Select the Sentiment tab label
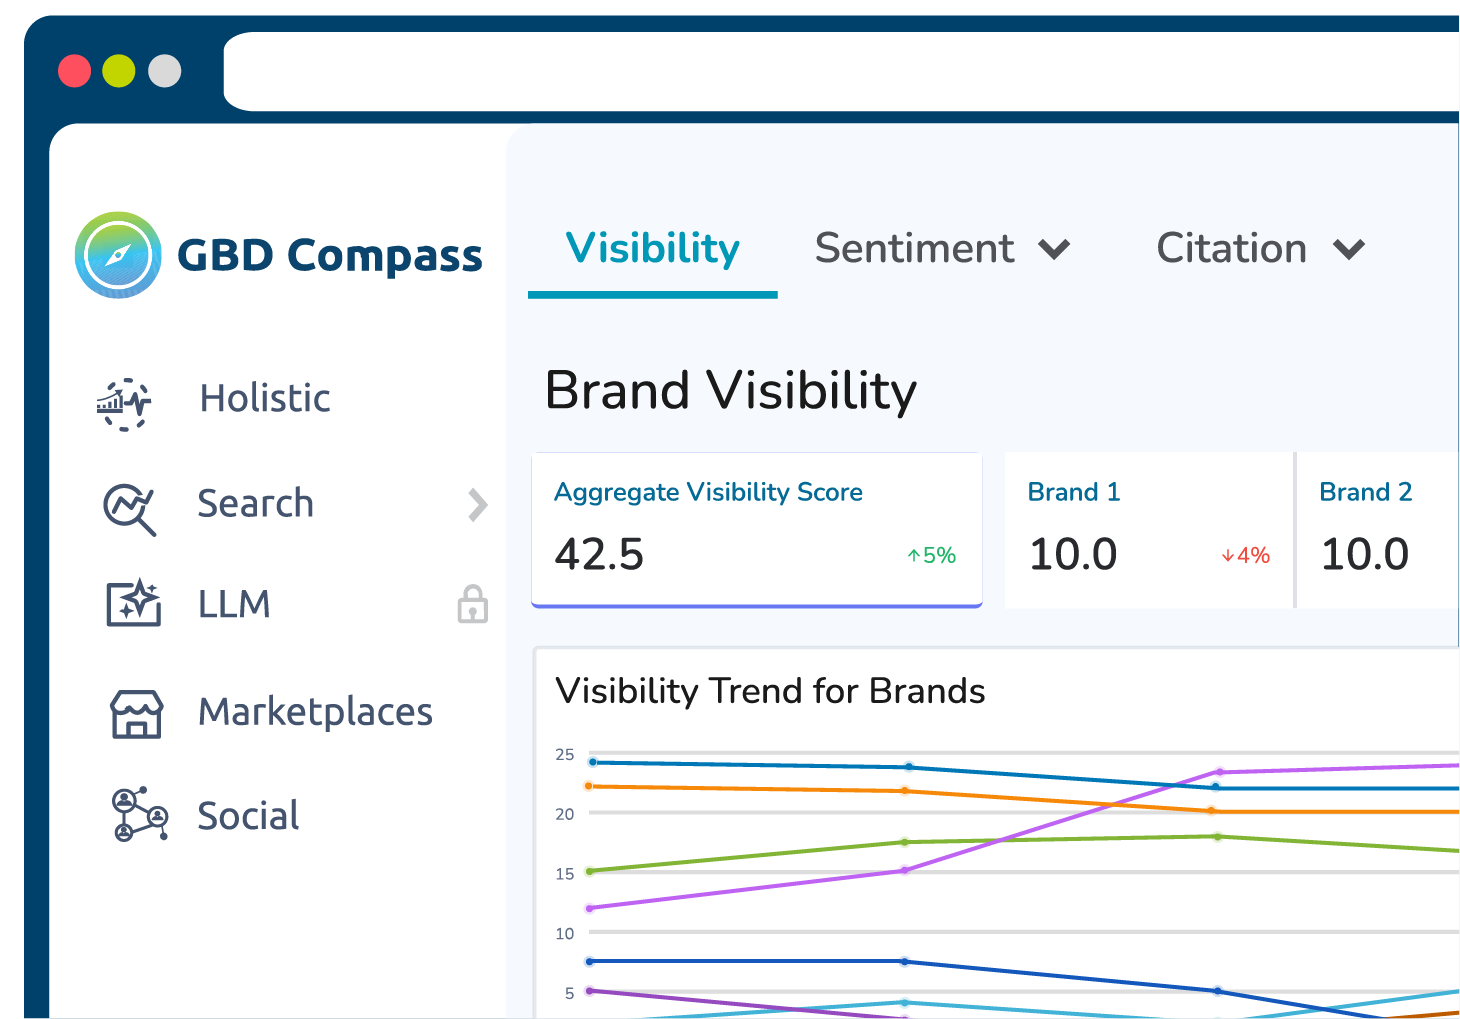 (x=914, y=249)
